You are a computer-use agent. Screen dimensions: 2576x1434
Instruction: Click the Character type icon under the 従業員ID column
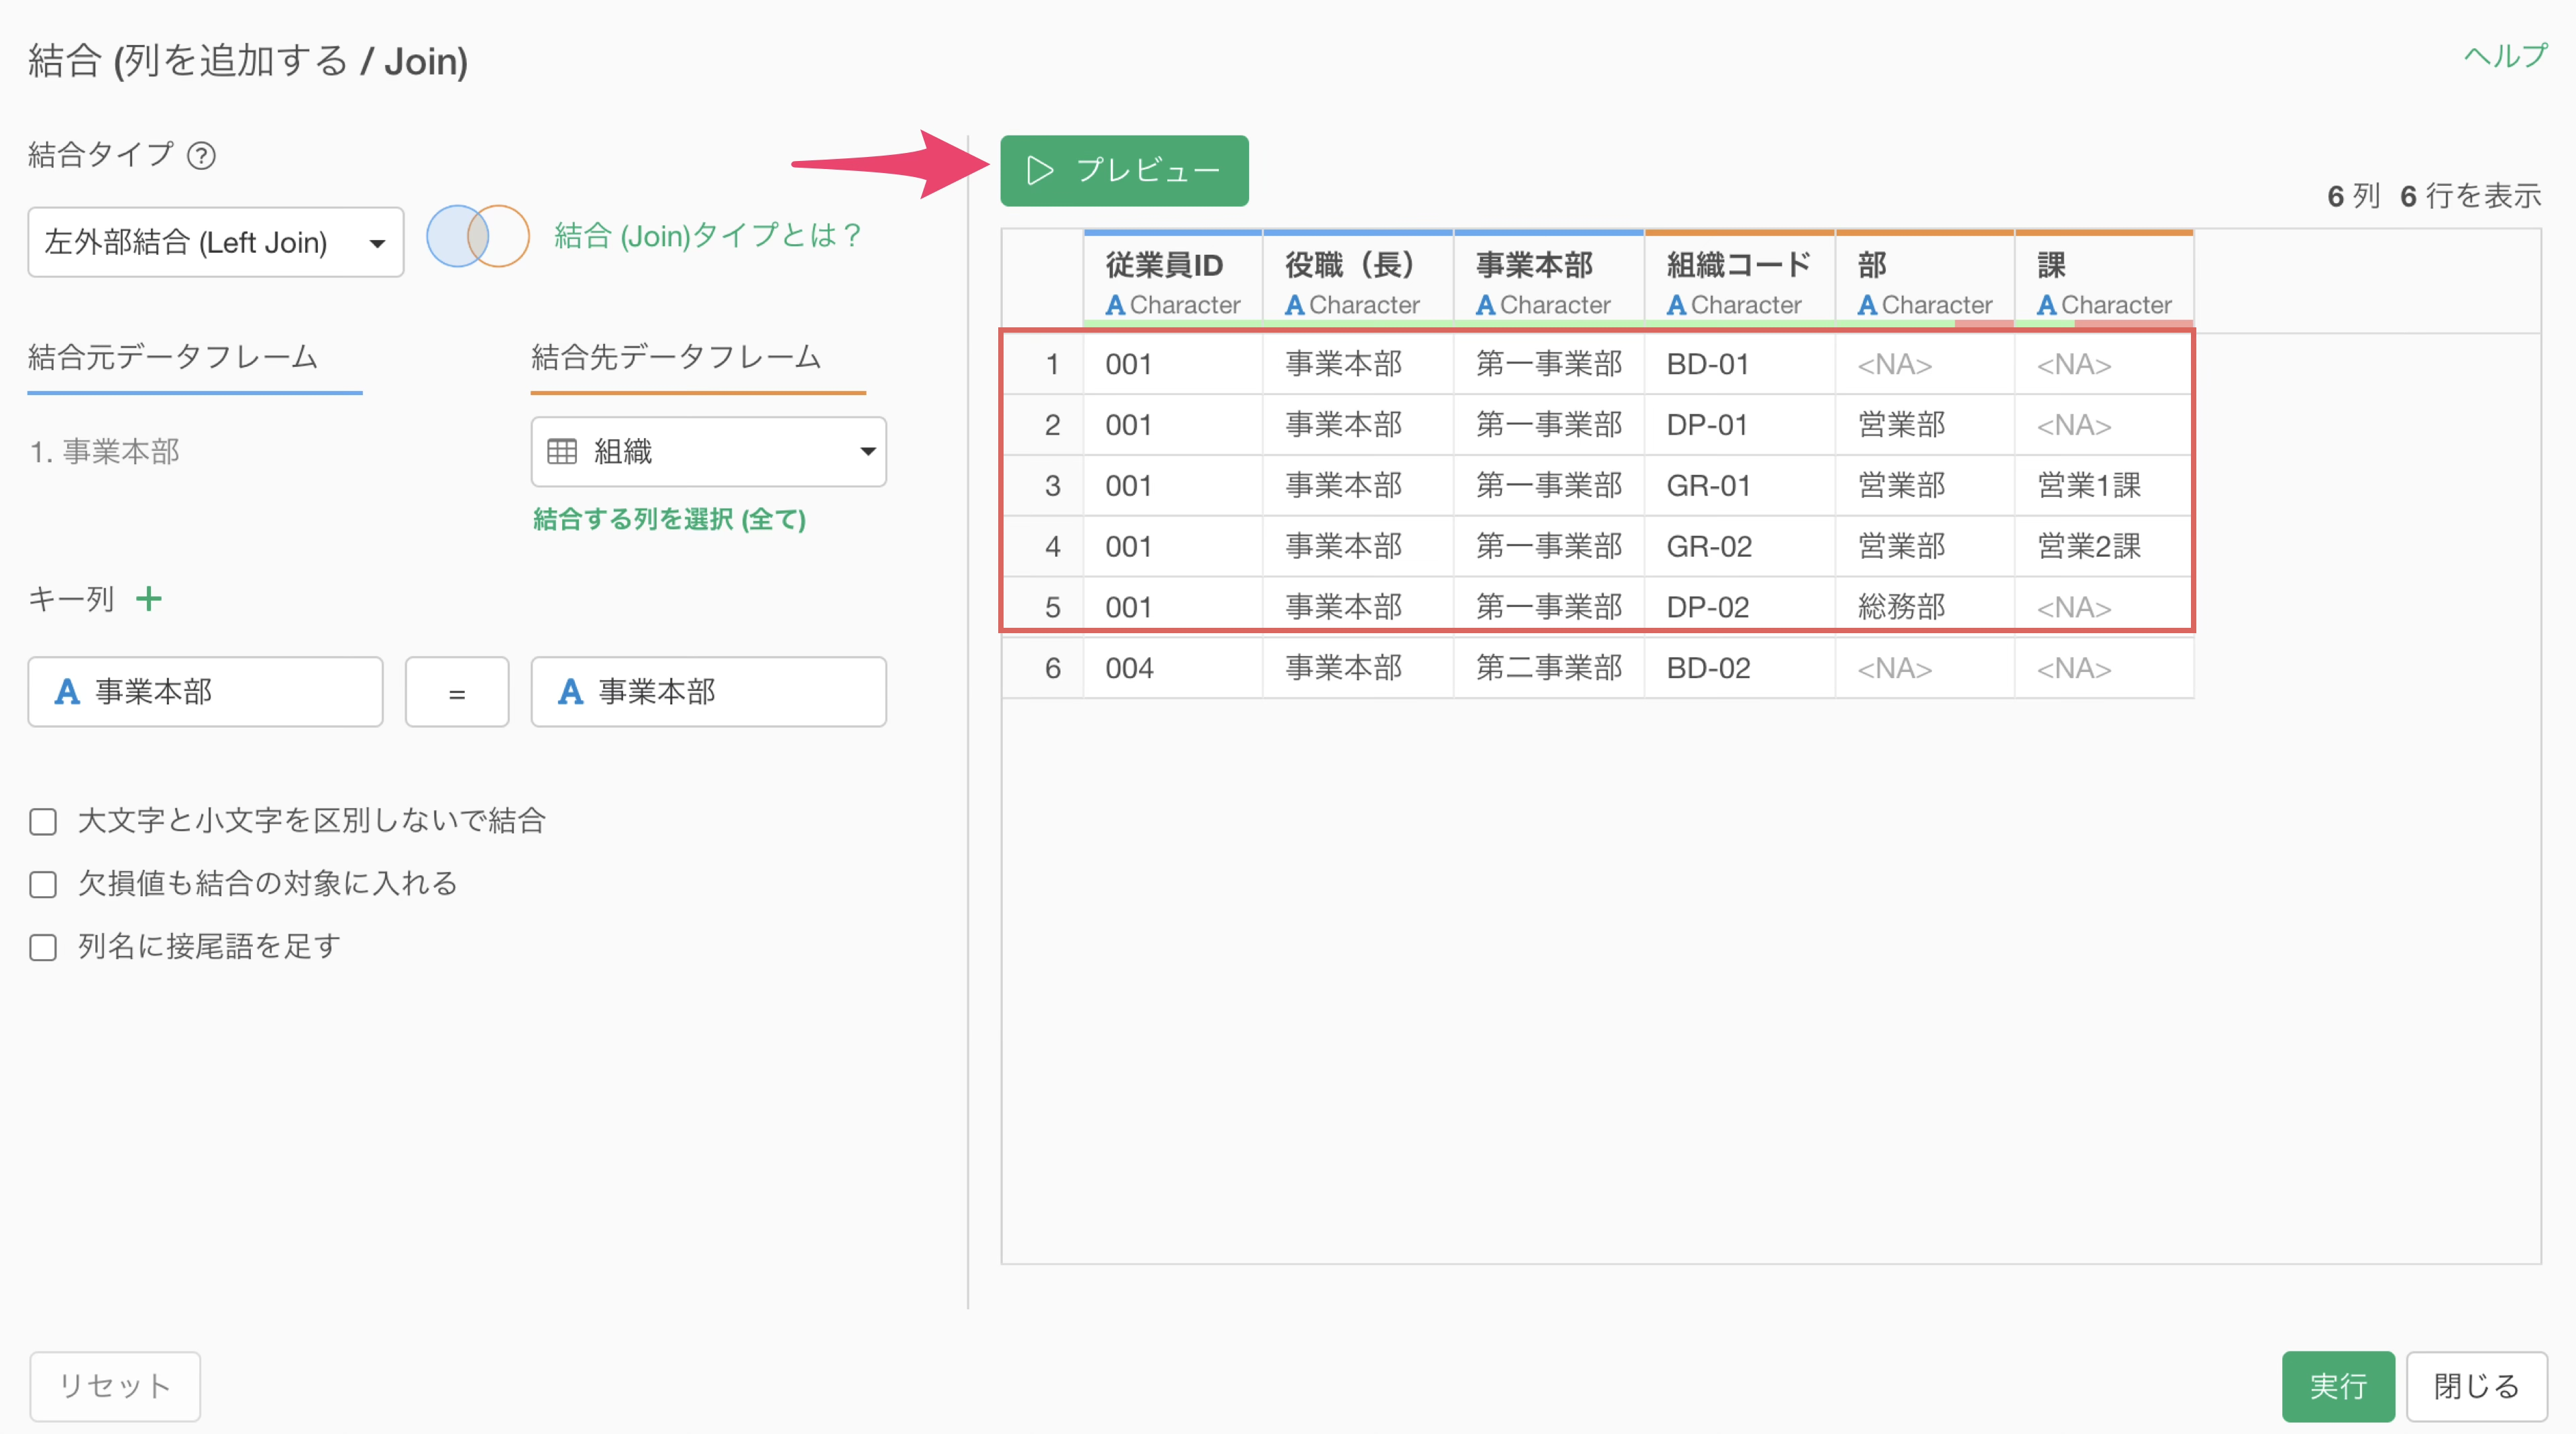[1115, 305]
